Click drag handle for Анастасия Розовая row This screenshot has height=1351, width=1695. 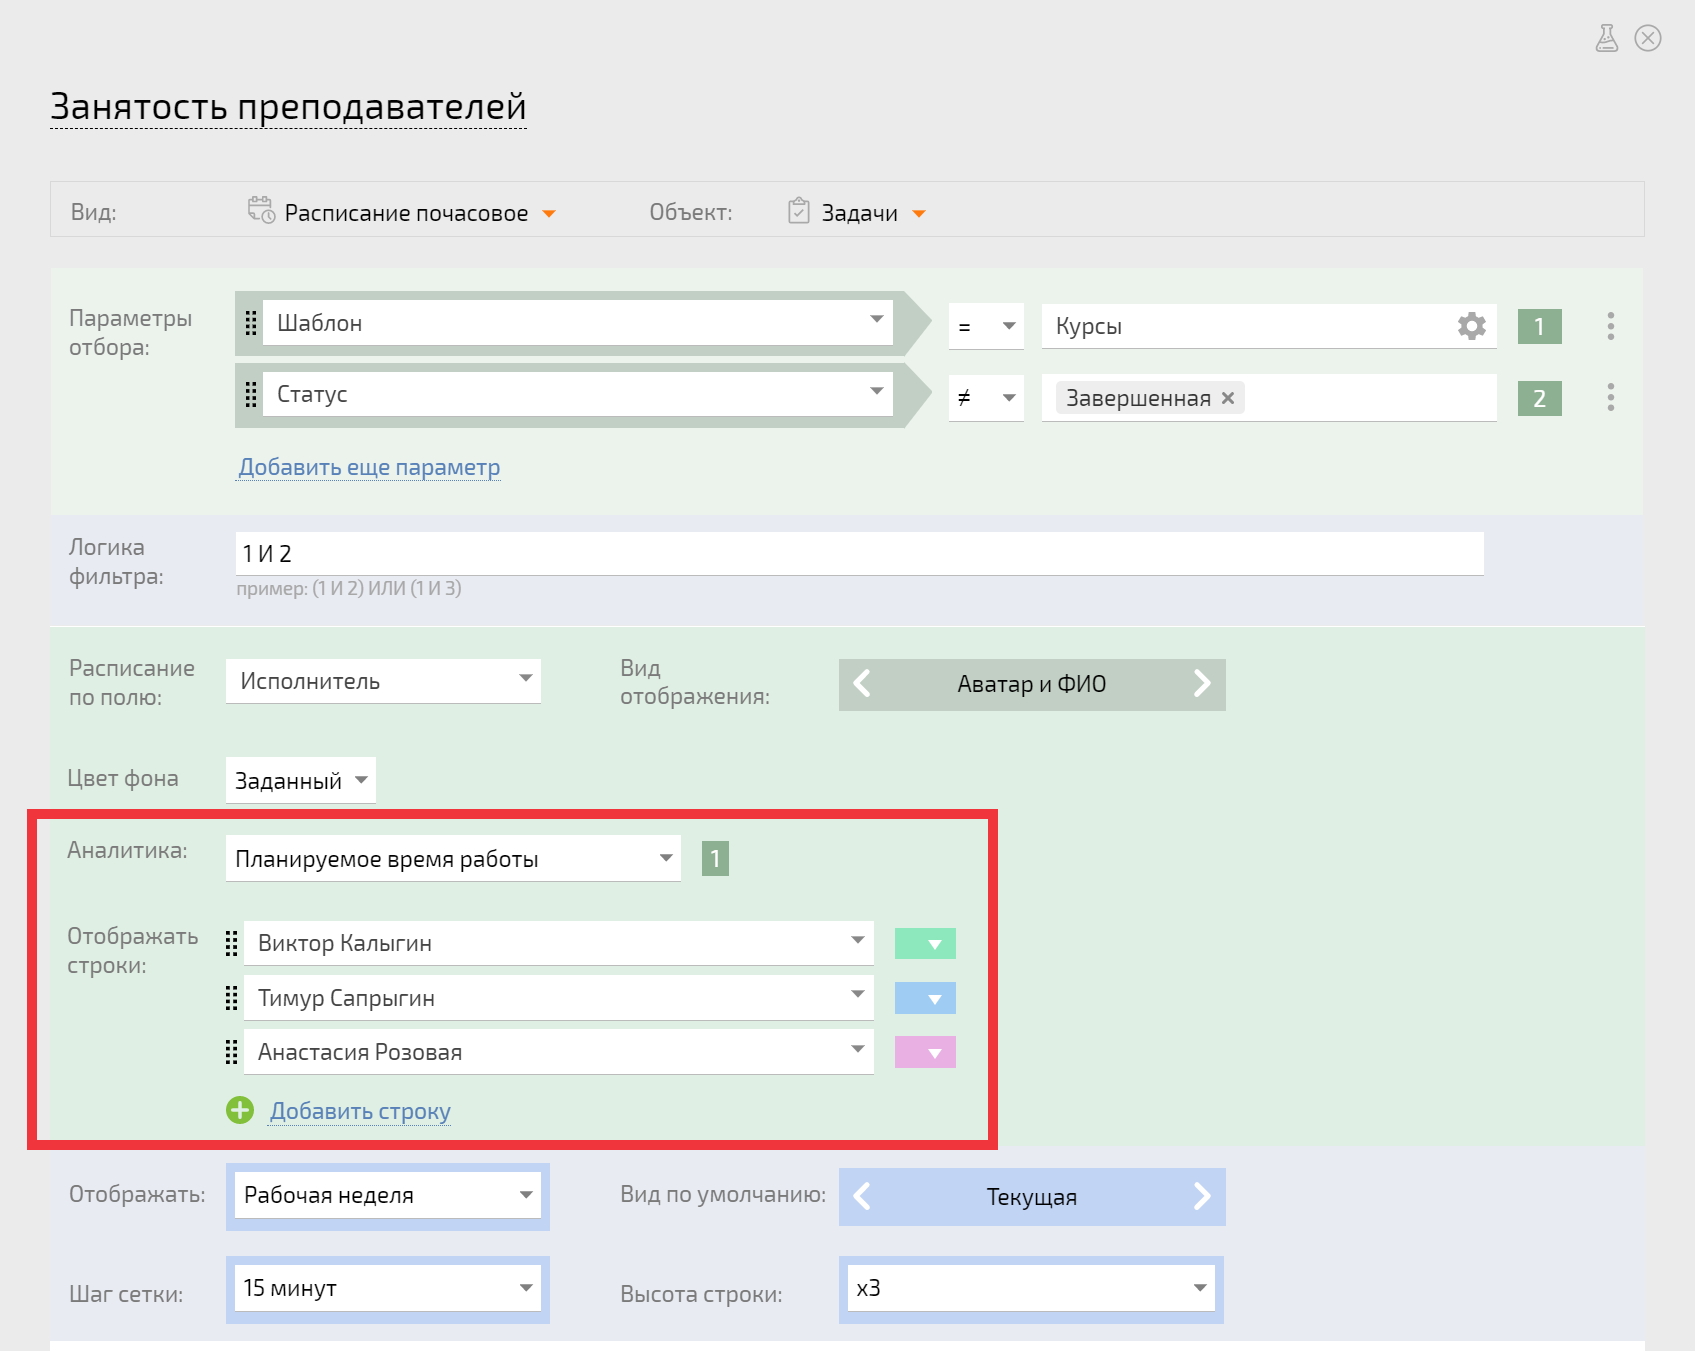(231, 1052)
